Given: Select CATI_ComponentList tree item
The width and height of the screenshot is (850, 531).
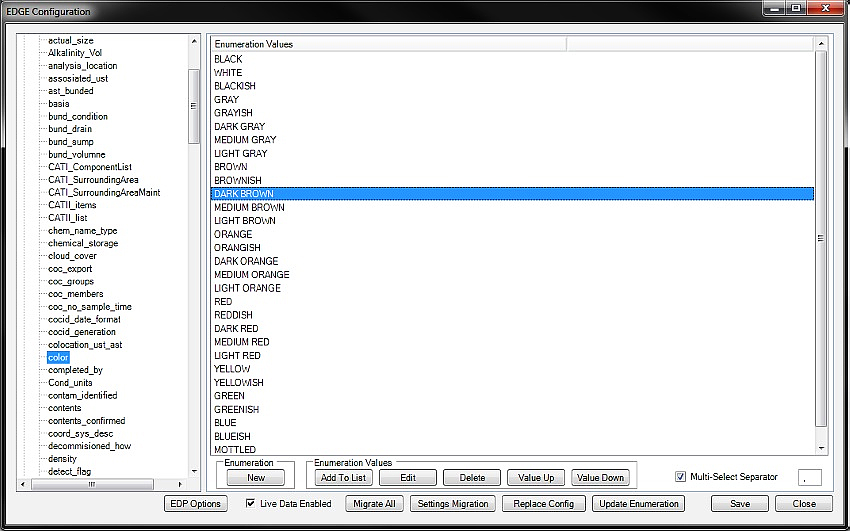Looking at the screenshot, I should (89, 167).
